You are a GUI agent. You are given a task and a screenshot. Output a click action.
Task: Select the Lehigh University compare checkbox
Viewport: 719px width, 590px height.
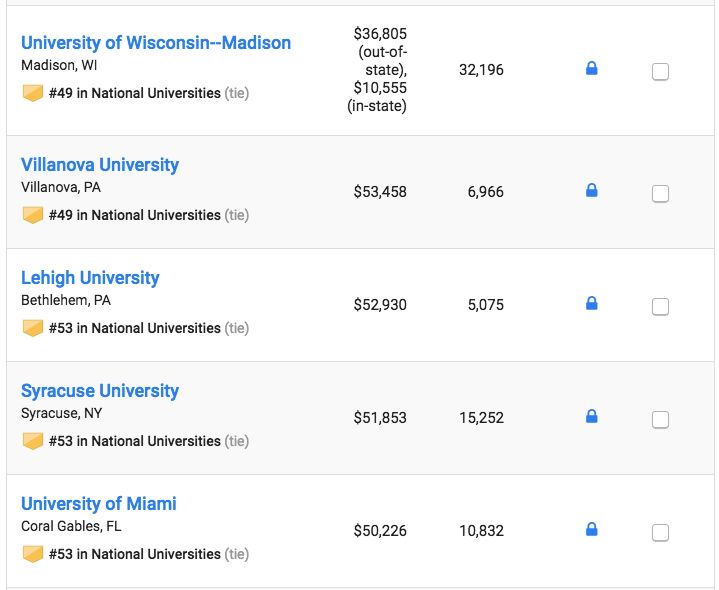pyautogui.click(x=660, y=307)
